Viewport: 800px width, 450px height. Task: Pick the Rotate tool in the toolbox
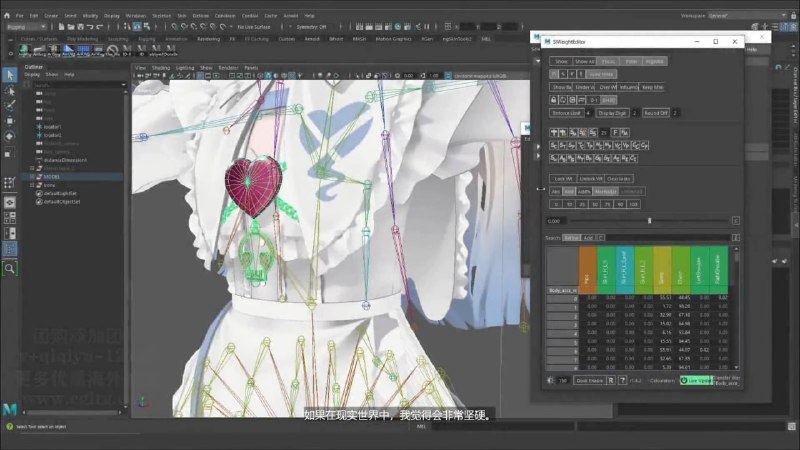tap(10, 136)
